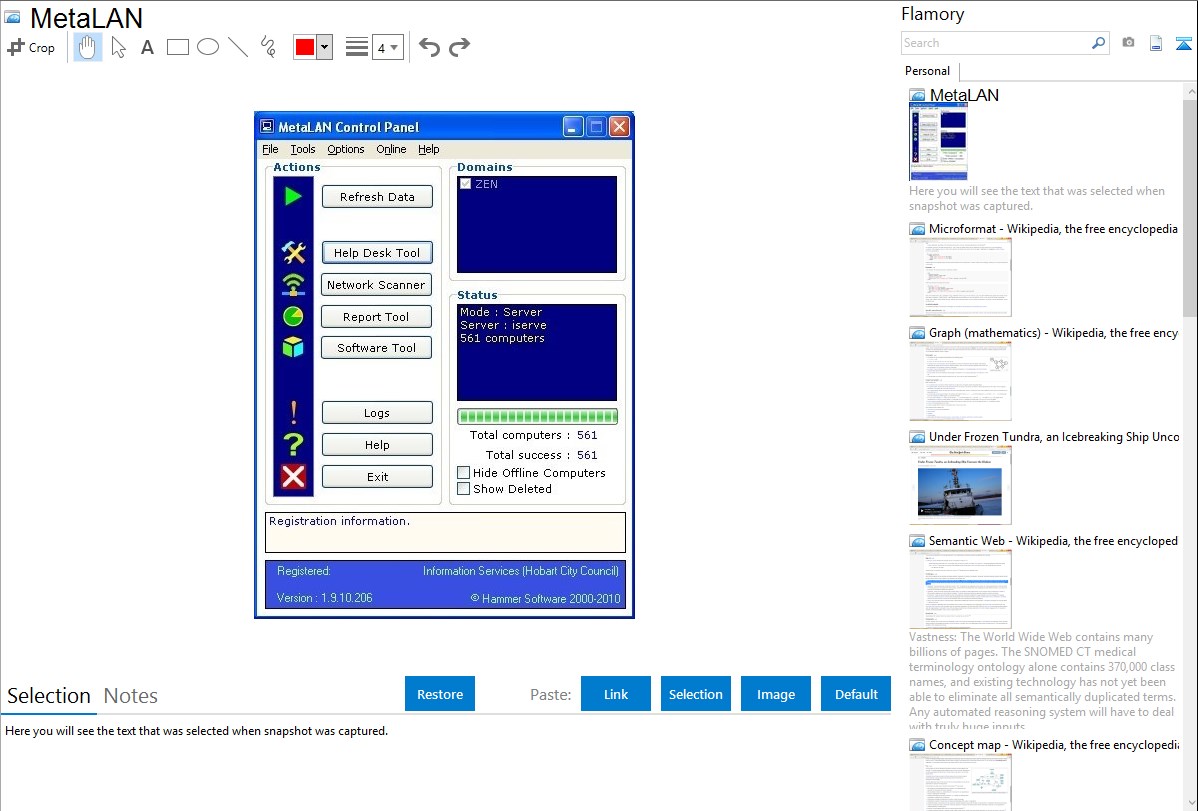Click the Help Desk Tool button
Viewport: 1198px width, 811px height.
pyautogui.click(x=377, y=252)
